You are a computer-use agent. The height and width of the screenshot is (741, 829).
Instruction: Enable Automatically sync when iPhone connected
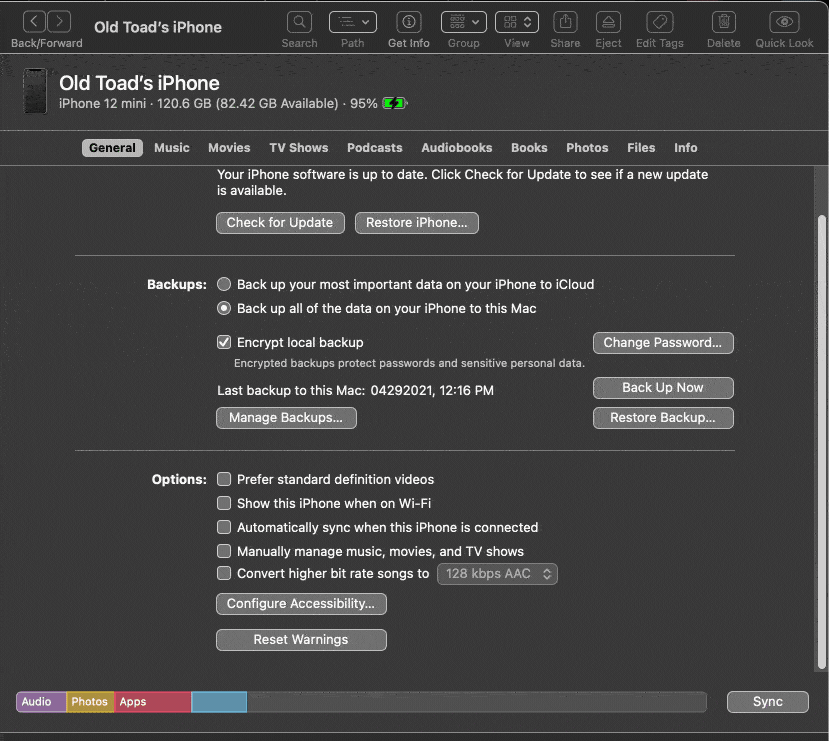pos(224,527)
